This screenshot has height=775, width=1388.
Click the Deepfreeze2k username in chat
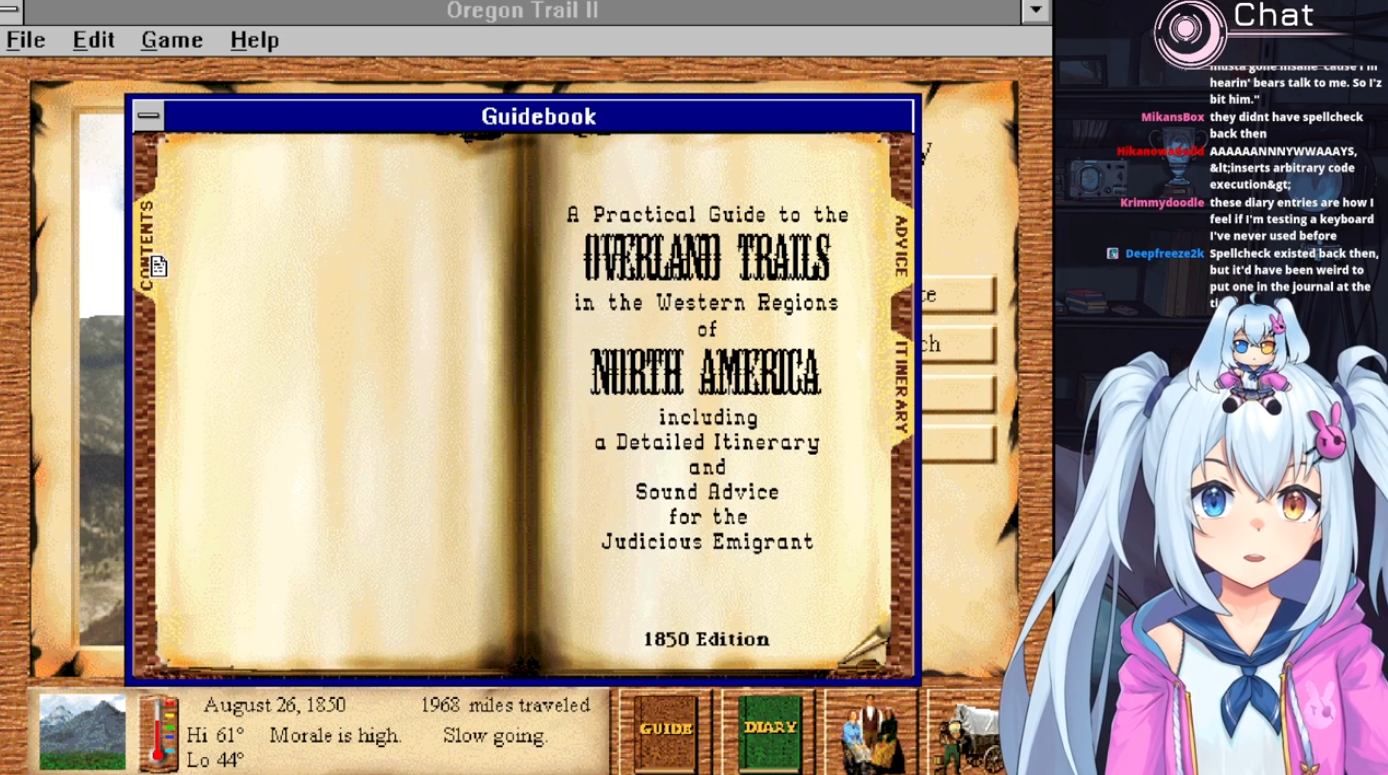1164,253
